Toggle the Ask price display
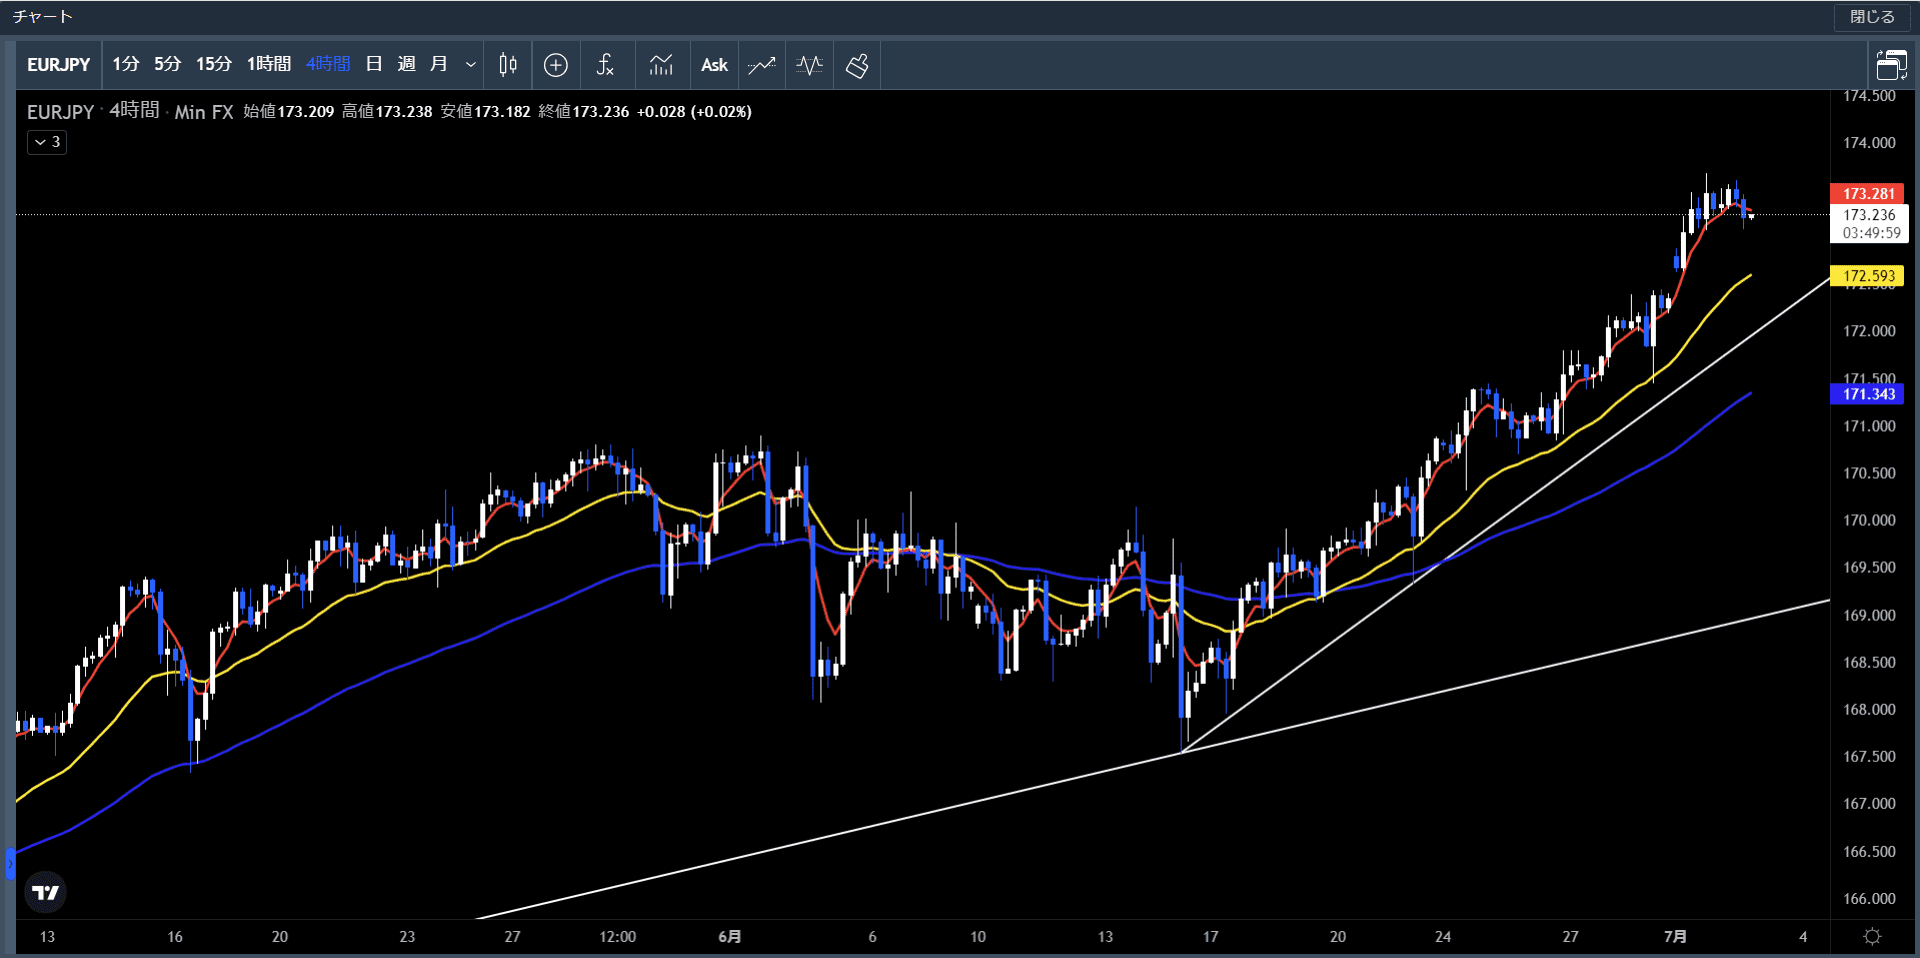The width and height of the screenshot is (1920, 958). (x=714, y=65)
